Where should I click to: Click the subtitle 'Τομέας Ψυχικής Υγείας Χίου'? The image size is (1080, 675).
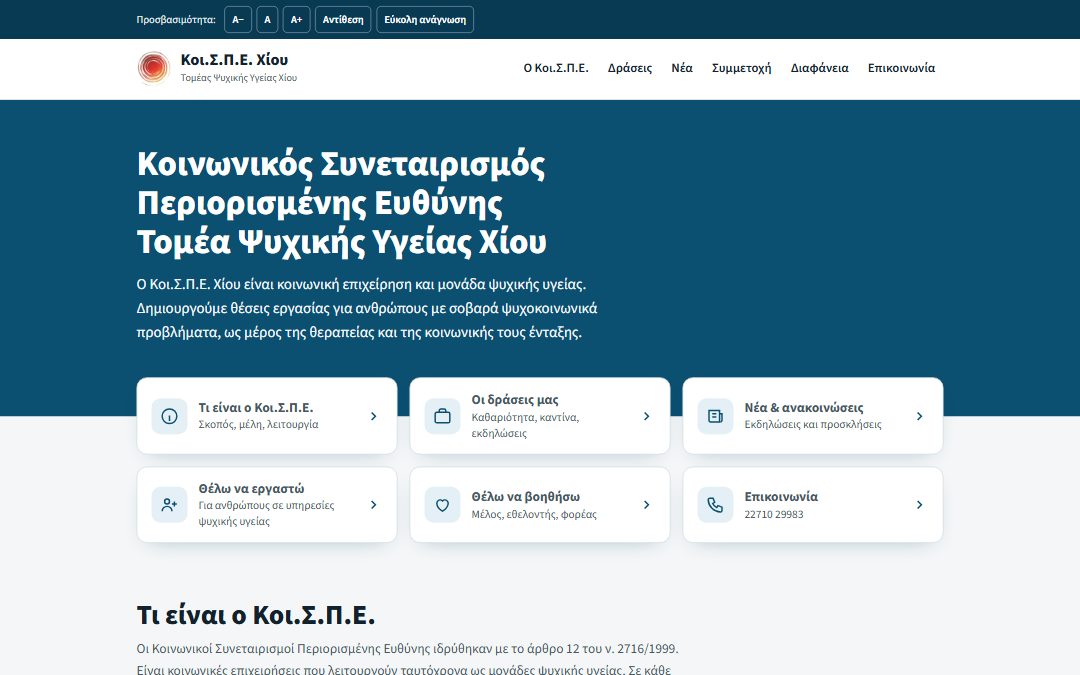(238, 78)
